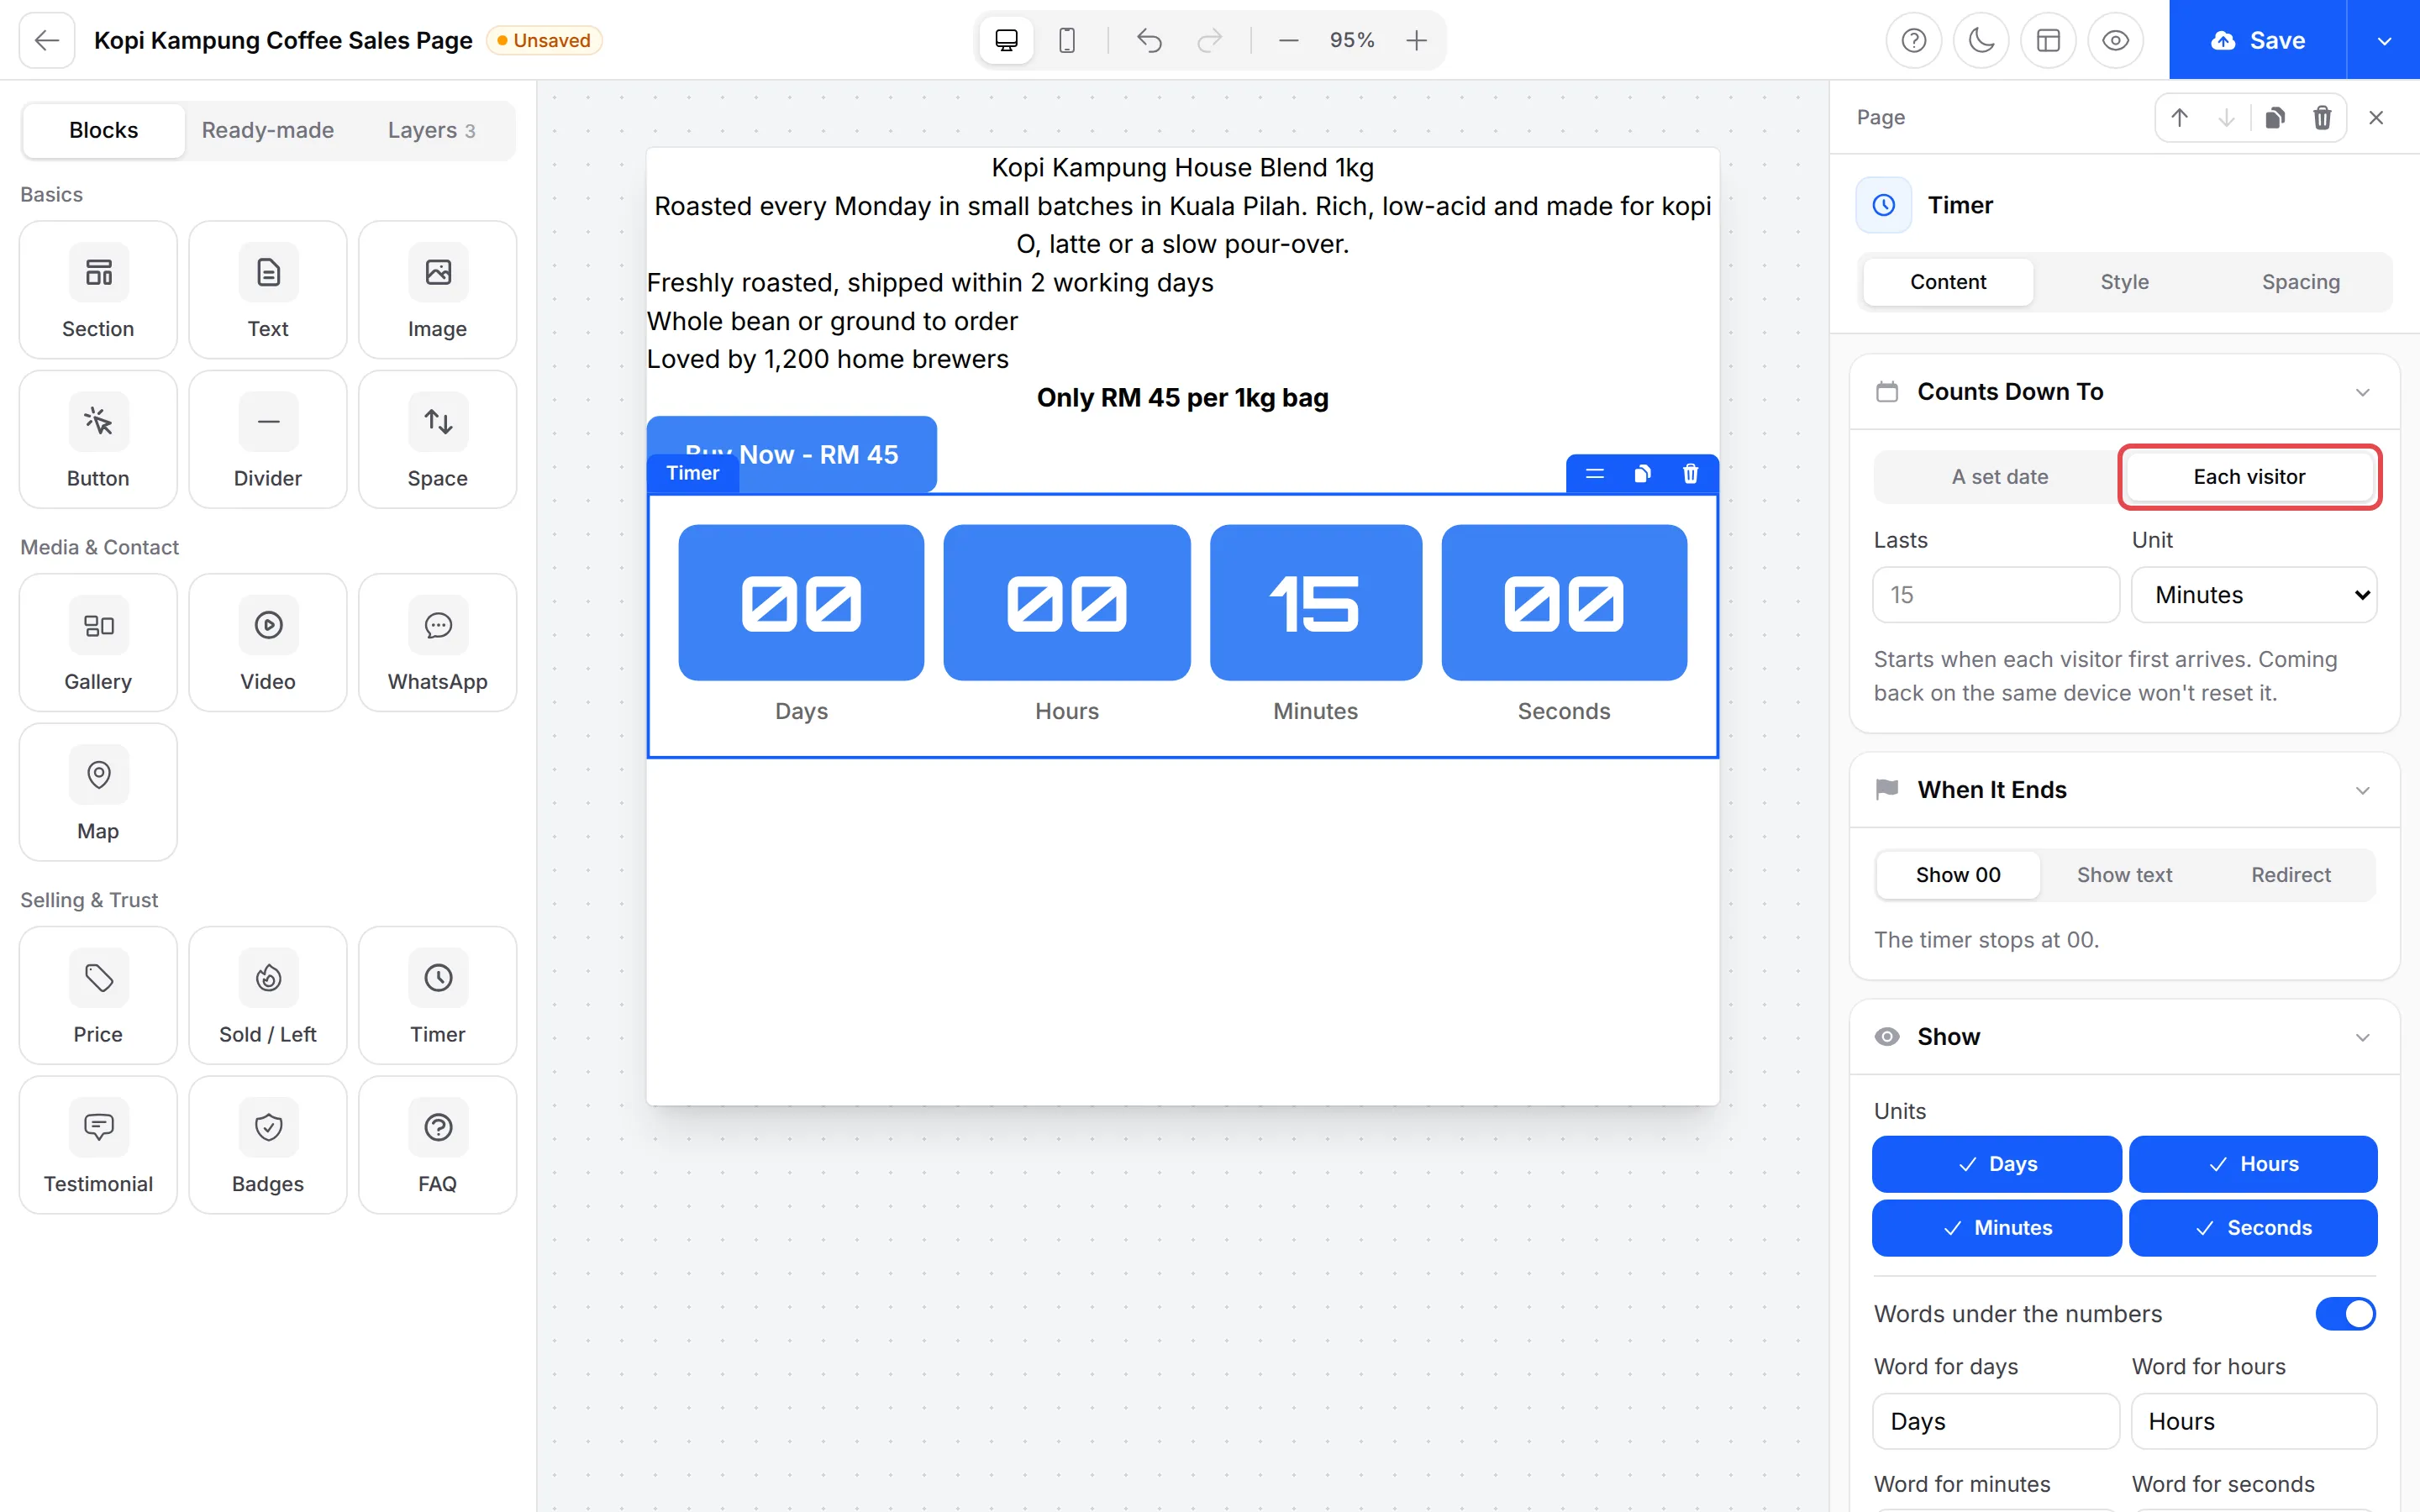Add a Video block

(268, 643)
